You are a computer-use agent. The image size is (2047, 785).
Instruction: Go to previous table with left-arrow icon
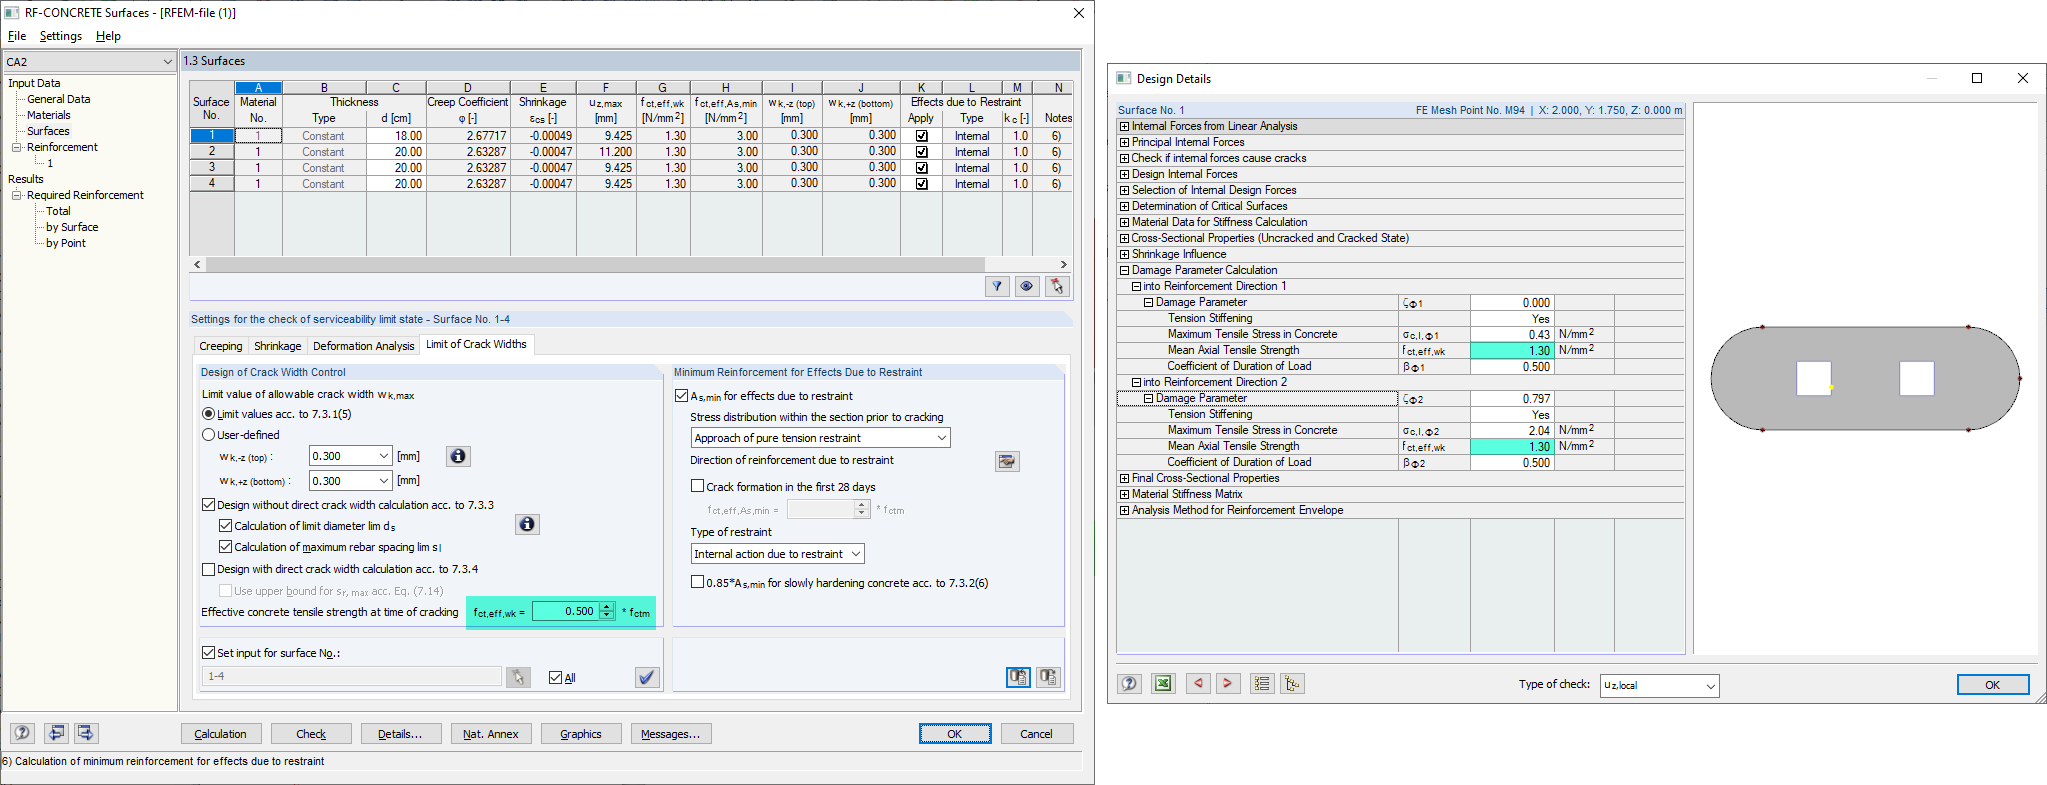pyautogui.click(x=56, y=733)
